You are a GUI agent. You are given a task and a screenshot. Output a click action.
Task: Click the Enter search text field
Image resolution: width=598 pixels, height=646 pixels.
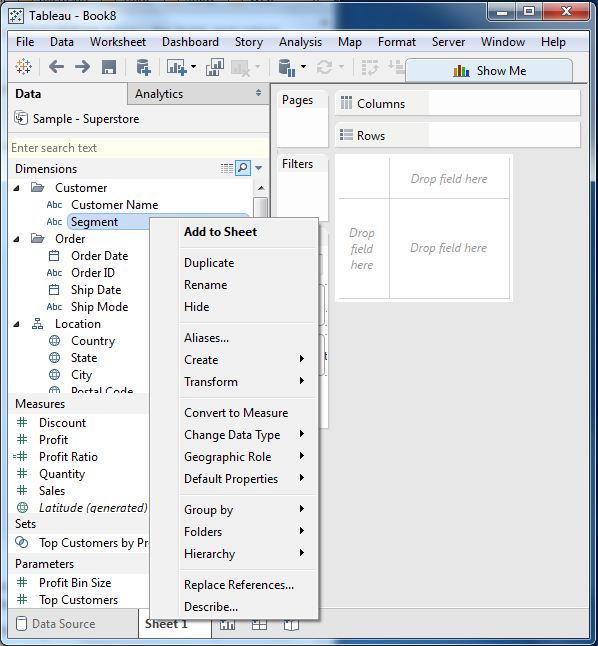138,148
